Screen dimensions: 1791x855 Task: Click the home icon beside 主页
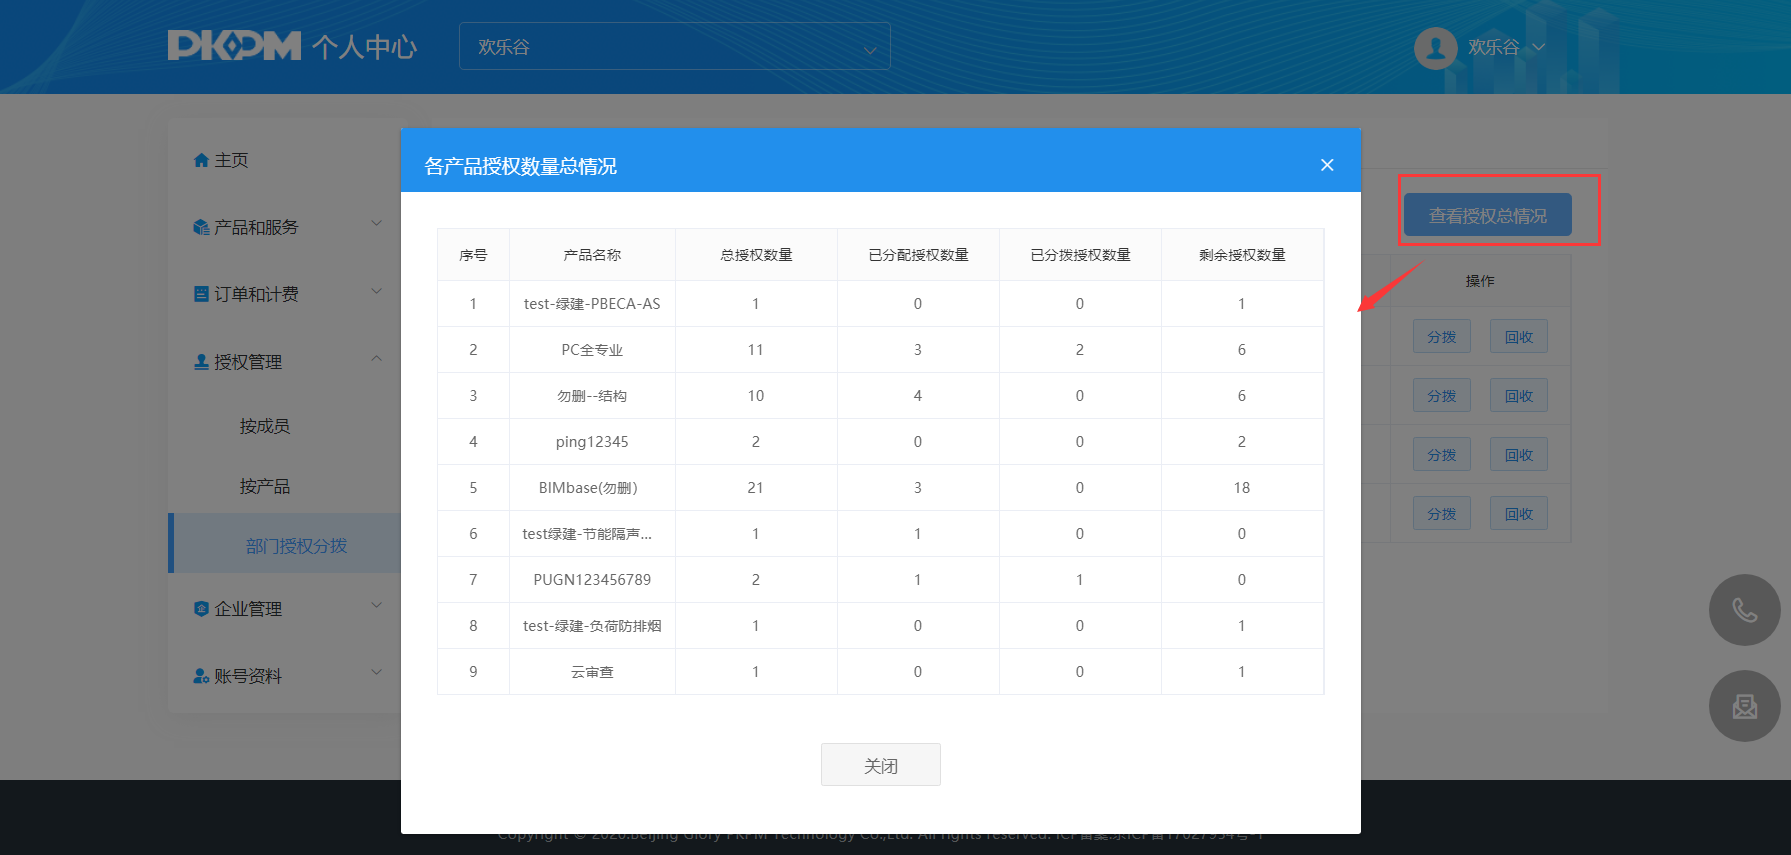point(201,160)
